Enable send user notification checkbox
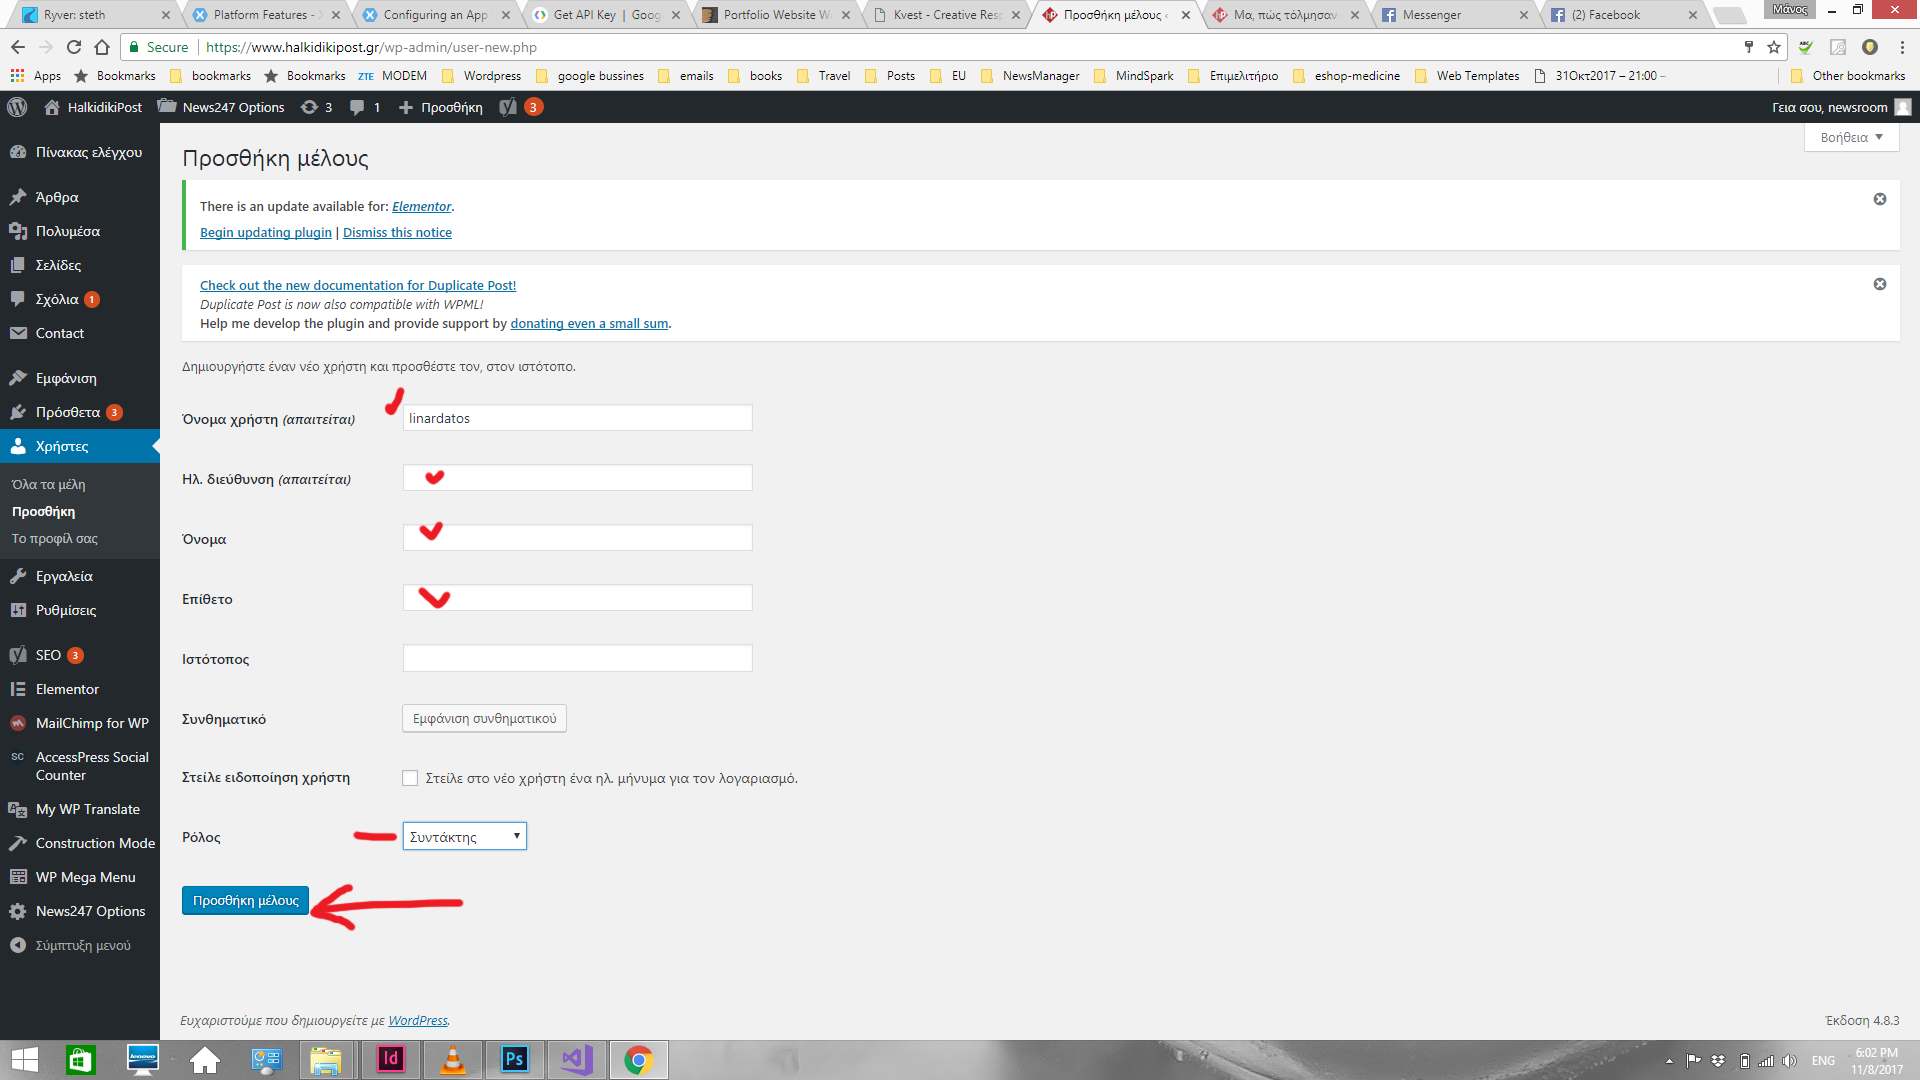This screenshot has height=1080, width=1920. click(410, 778)
